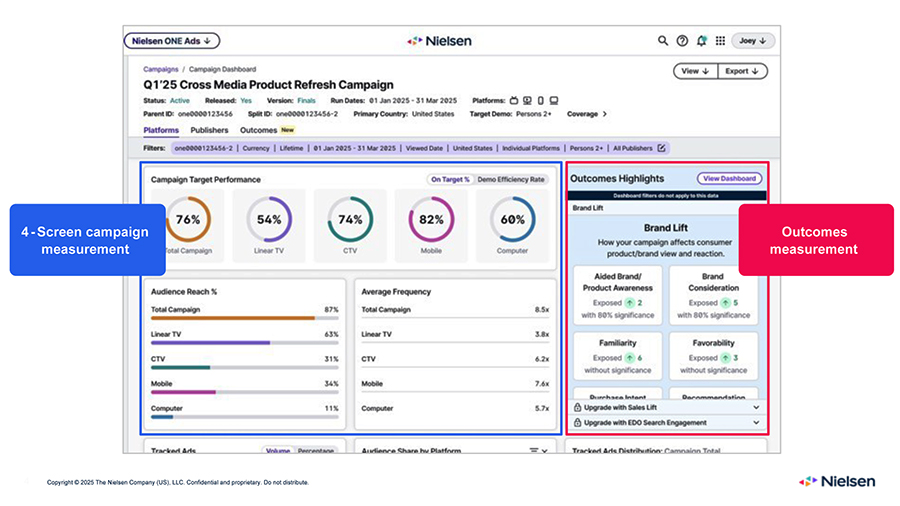Screen dimensions: 900x506
Task: Open the notifications bell icon
Action: coord(702,41)
